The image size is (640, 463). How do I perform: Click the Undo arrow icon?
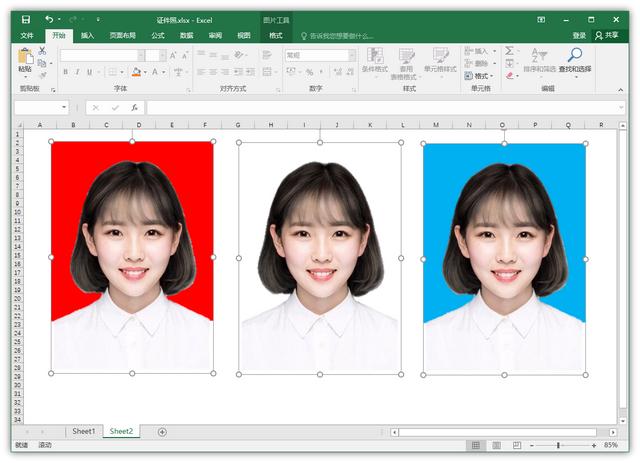click(x=49, y=19)
